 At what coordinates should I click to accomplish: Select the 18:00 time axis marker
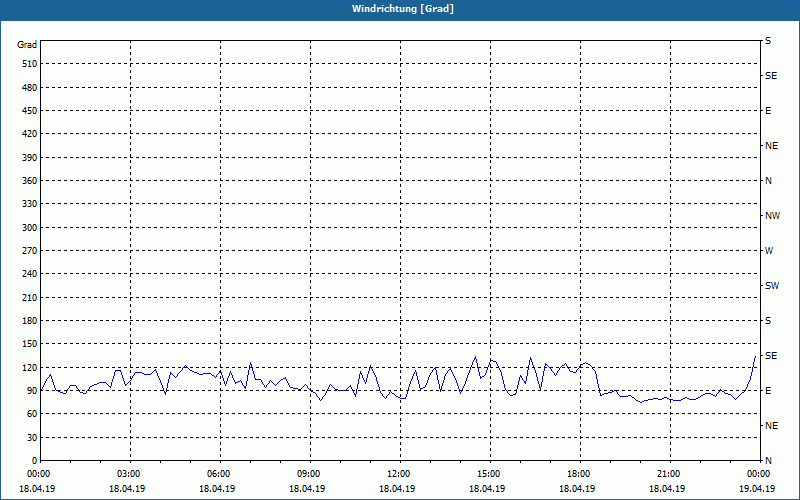coord(580,474)
